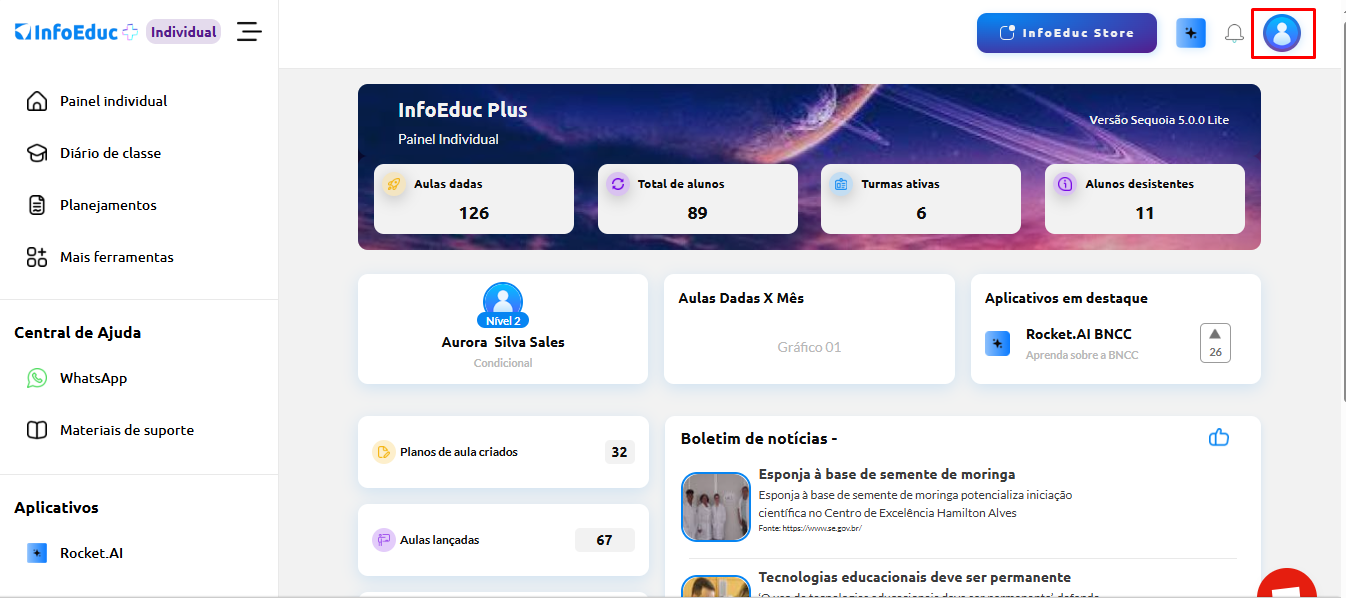Click the Central de Ajuda heading
Image resolution: width=1346 pixels, height=598 pixels.
[78, 332]
